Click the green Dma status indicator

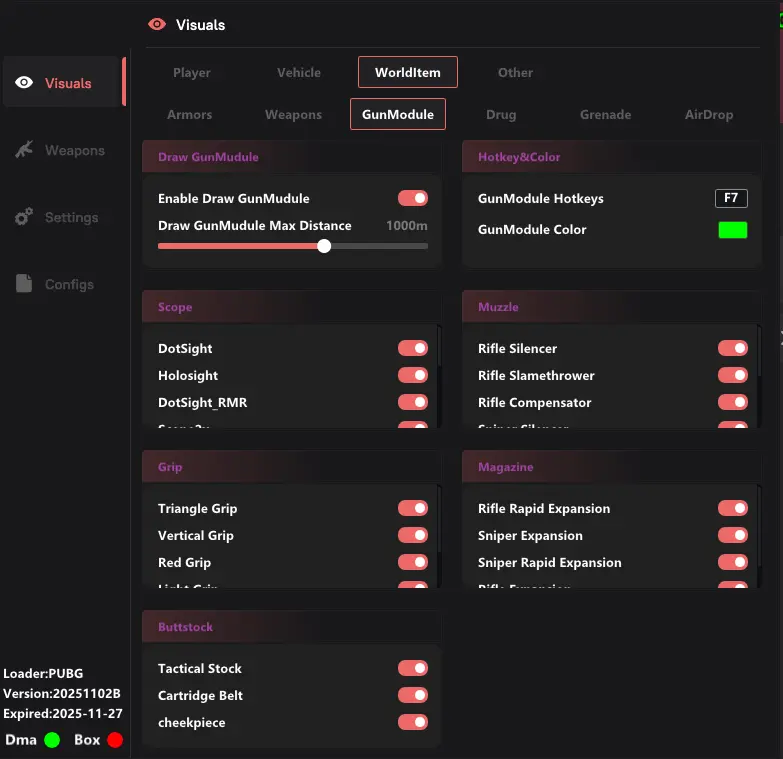click(x=52, y=740)
